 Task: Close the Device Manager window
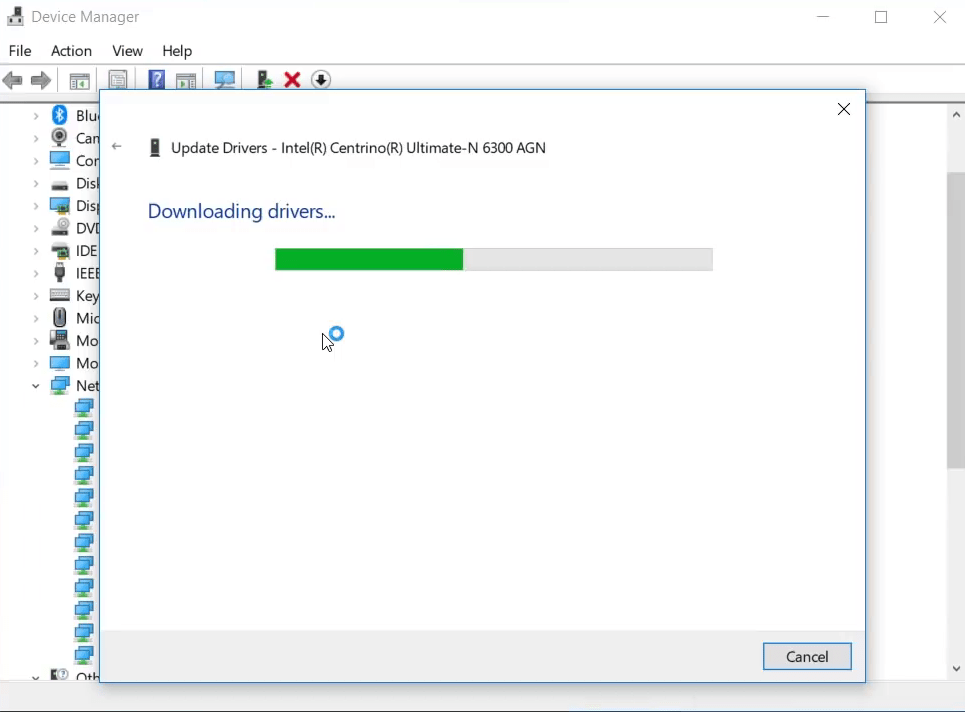pyautogui.click(x=939, y=17)
